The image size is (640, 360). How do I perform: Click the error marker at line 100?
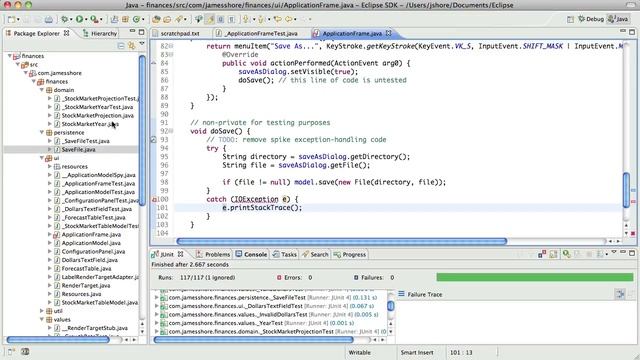(154, 200)
